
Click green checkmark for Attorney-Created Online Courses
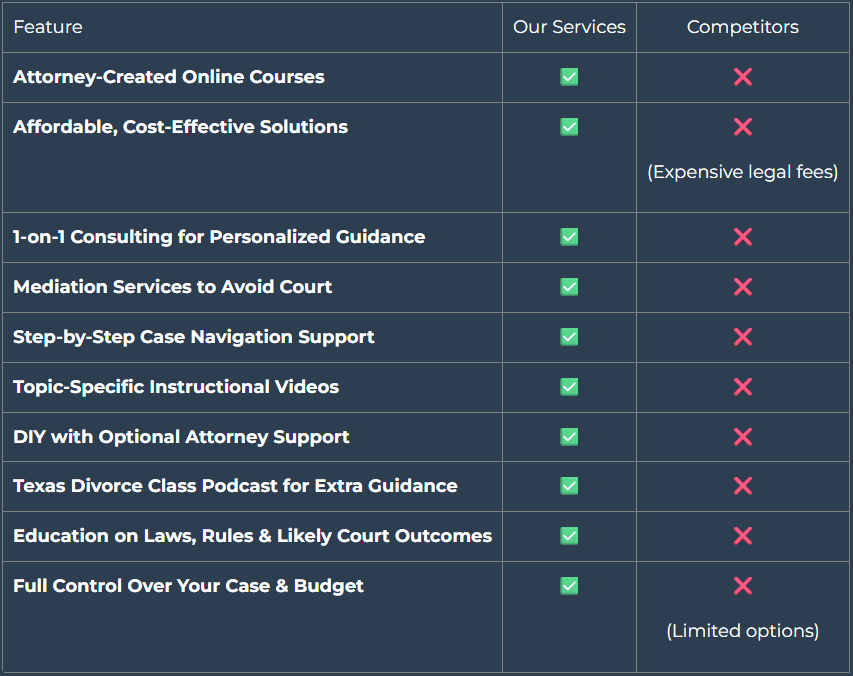569,77
